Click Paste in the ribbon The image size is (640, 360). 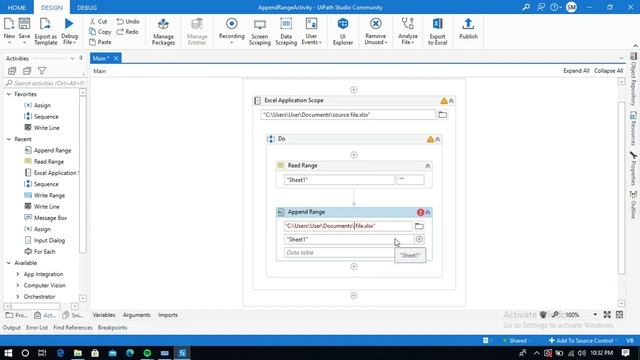point(100,42)
